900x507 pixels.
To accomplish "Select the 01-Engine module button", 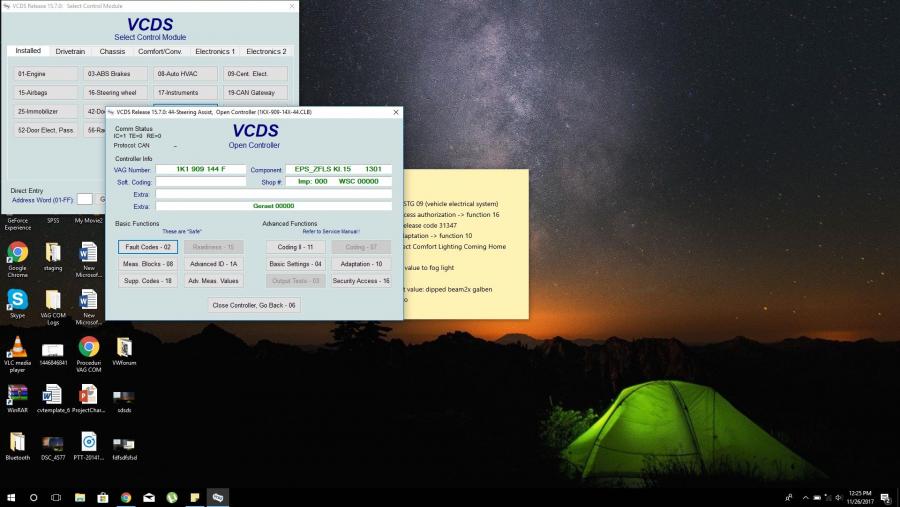I will click(x=46, y=73).
